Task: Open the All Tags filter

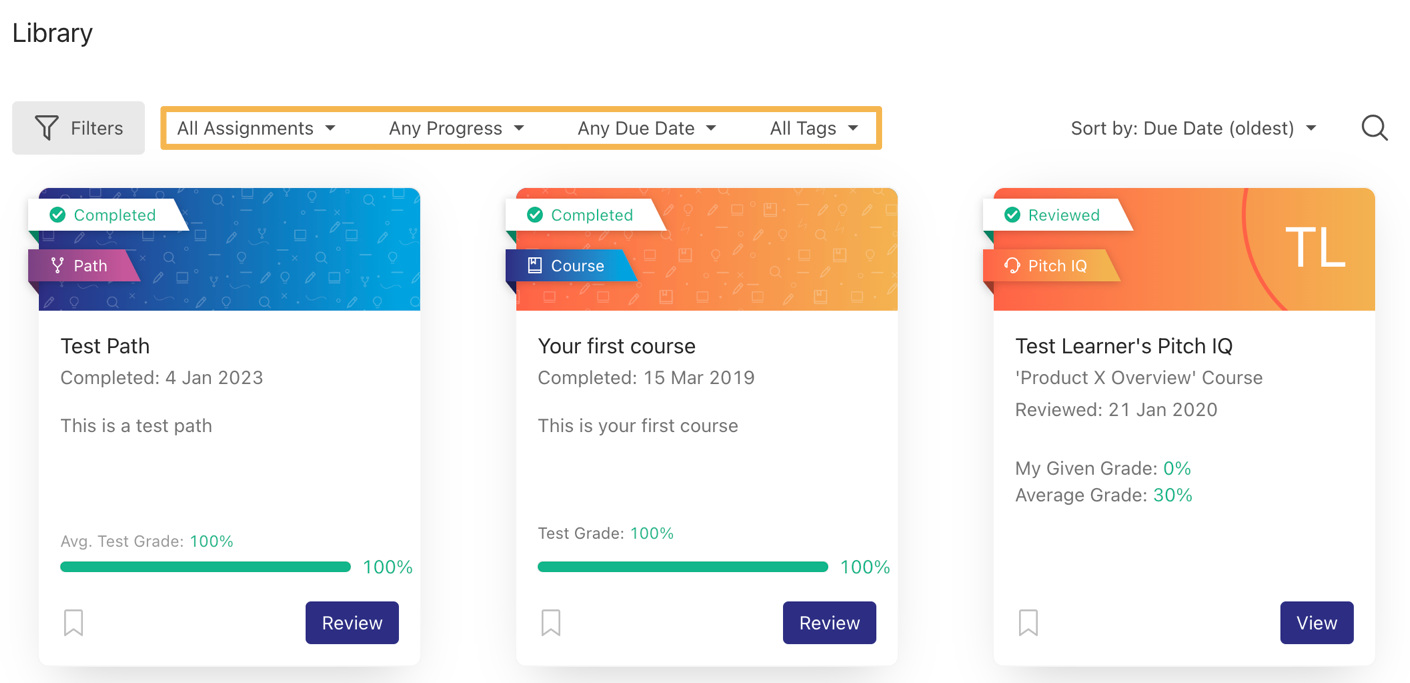Action: pos(812,127)
